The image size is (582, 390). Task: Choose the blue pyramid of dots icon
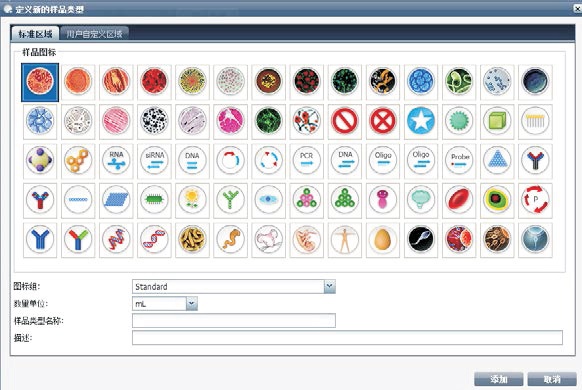pyautogui.click(x=497, y=161)
